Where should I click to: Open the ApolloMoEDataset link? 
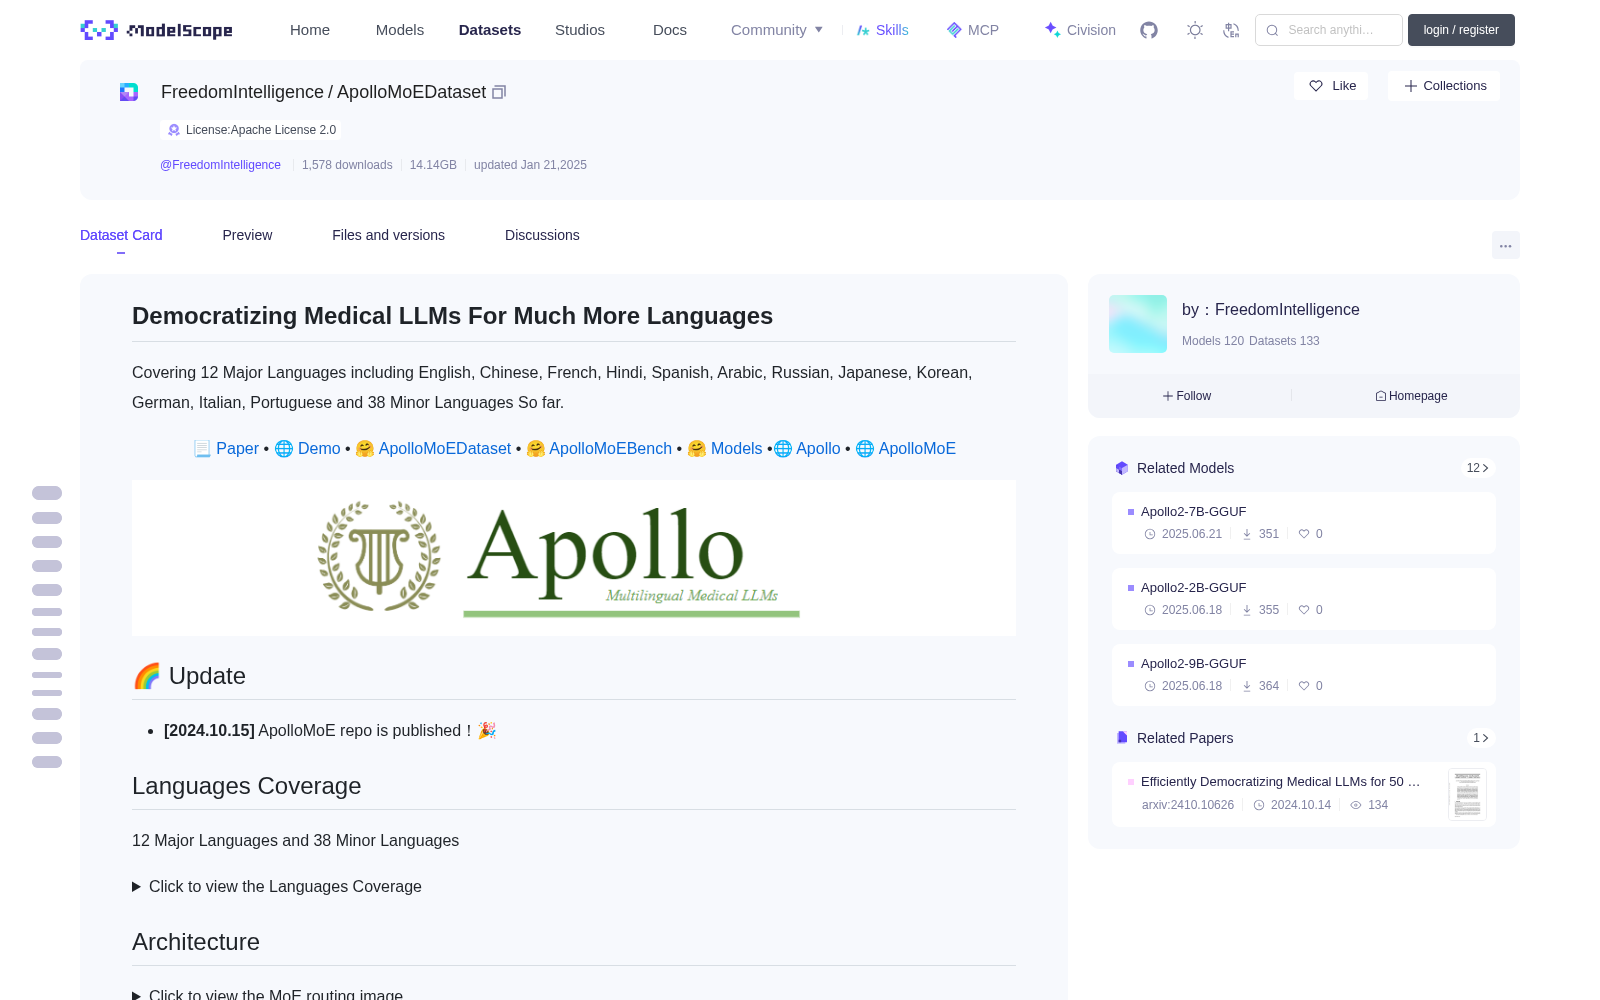click(444, 449)
